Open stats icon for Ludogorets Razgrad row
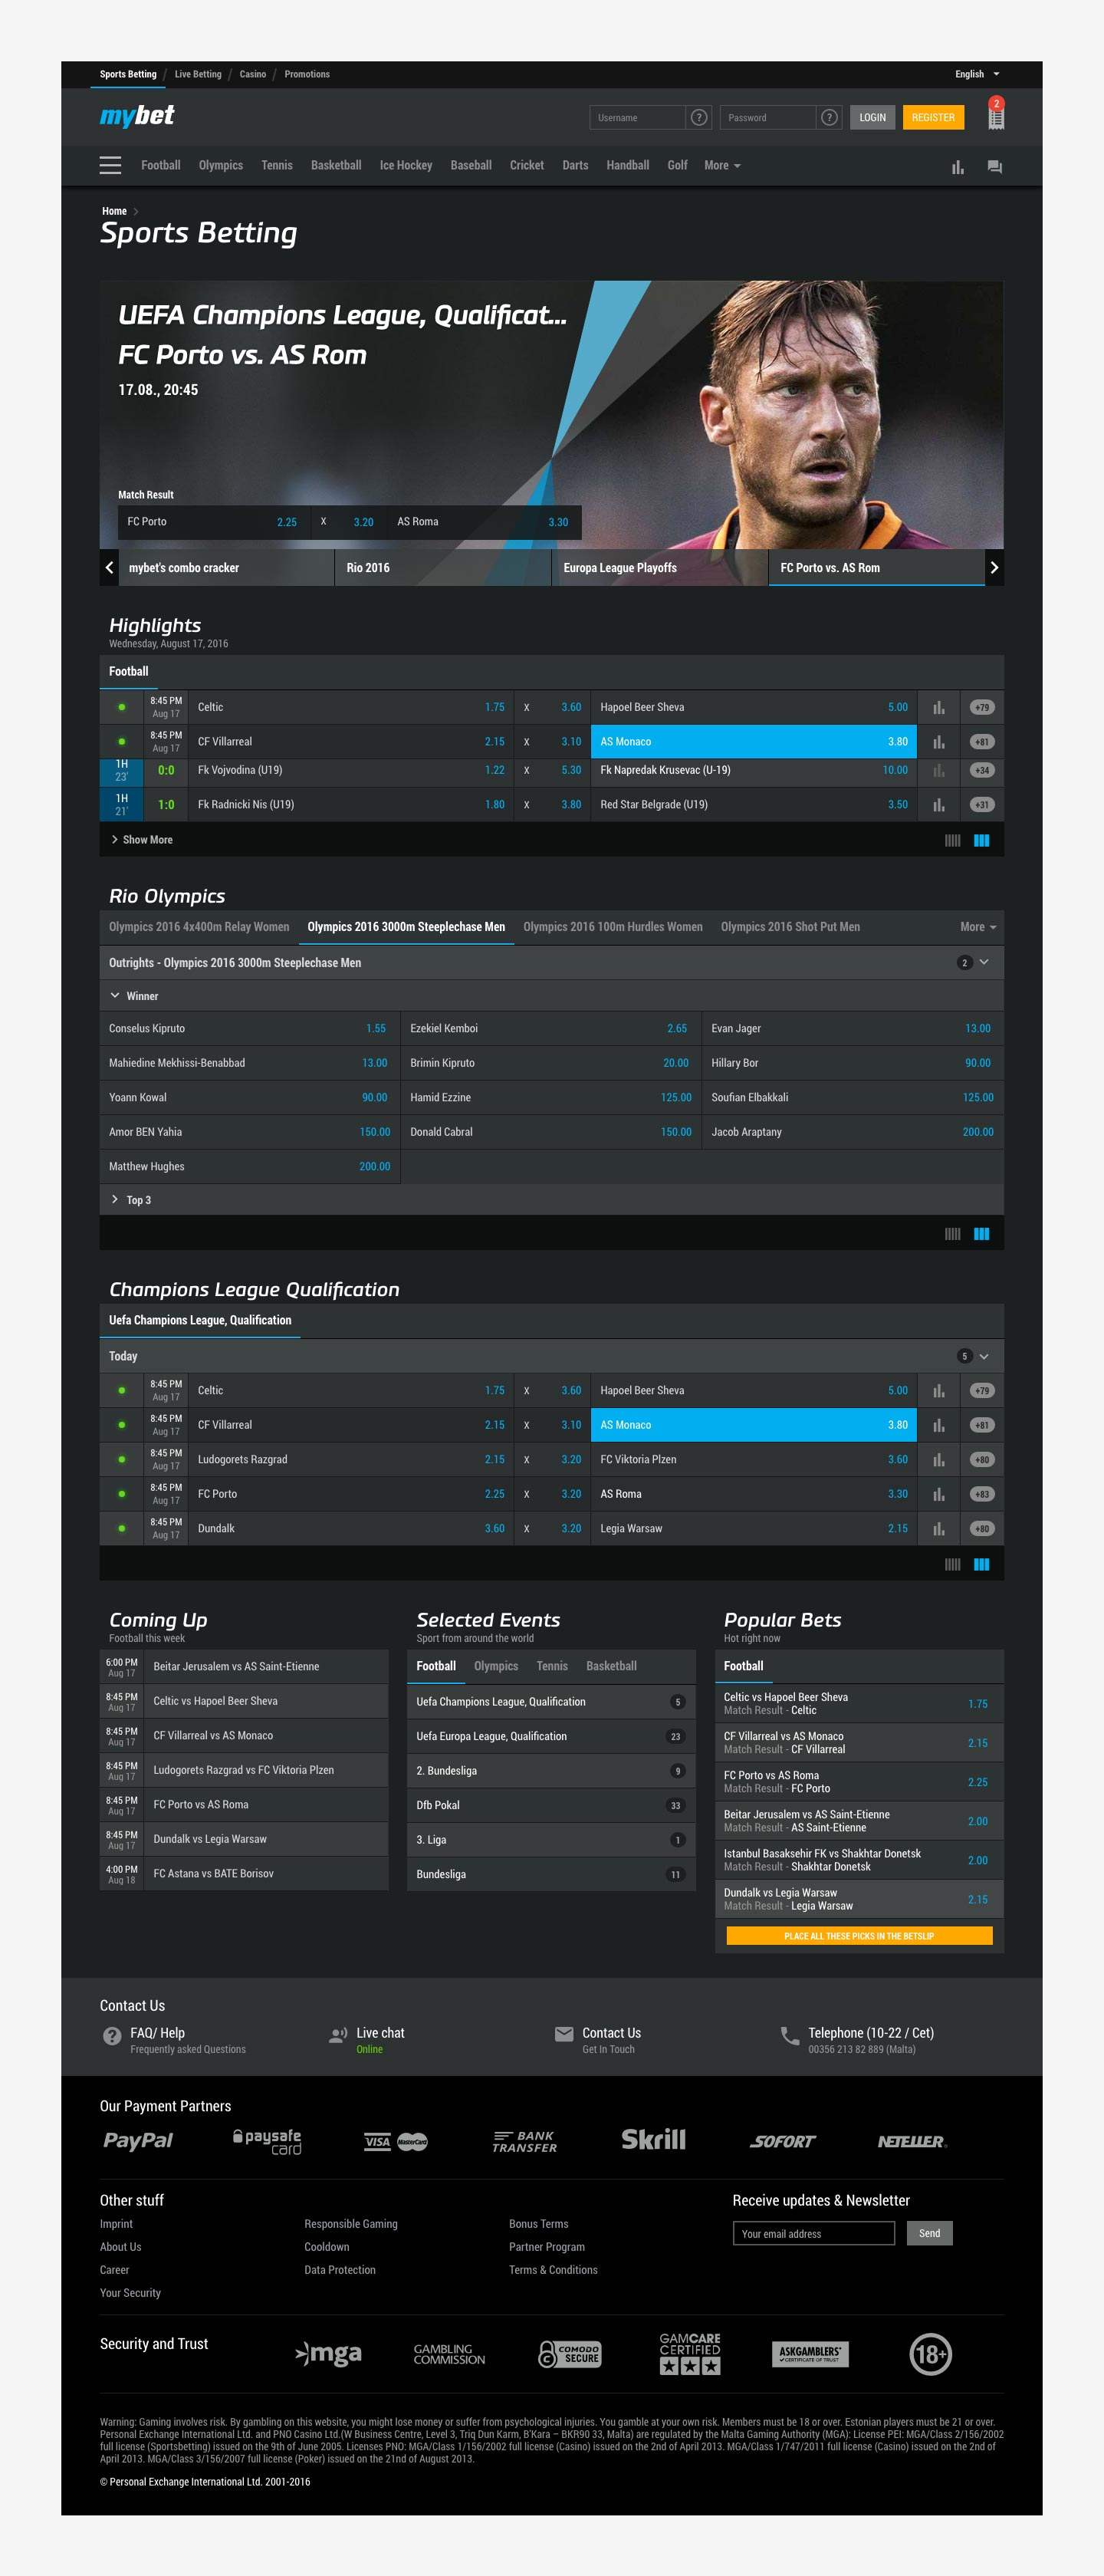Image resolution: width=1104 pixels, height=2576 pixels. click(x=938, y=1459)
